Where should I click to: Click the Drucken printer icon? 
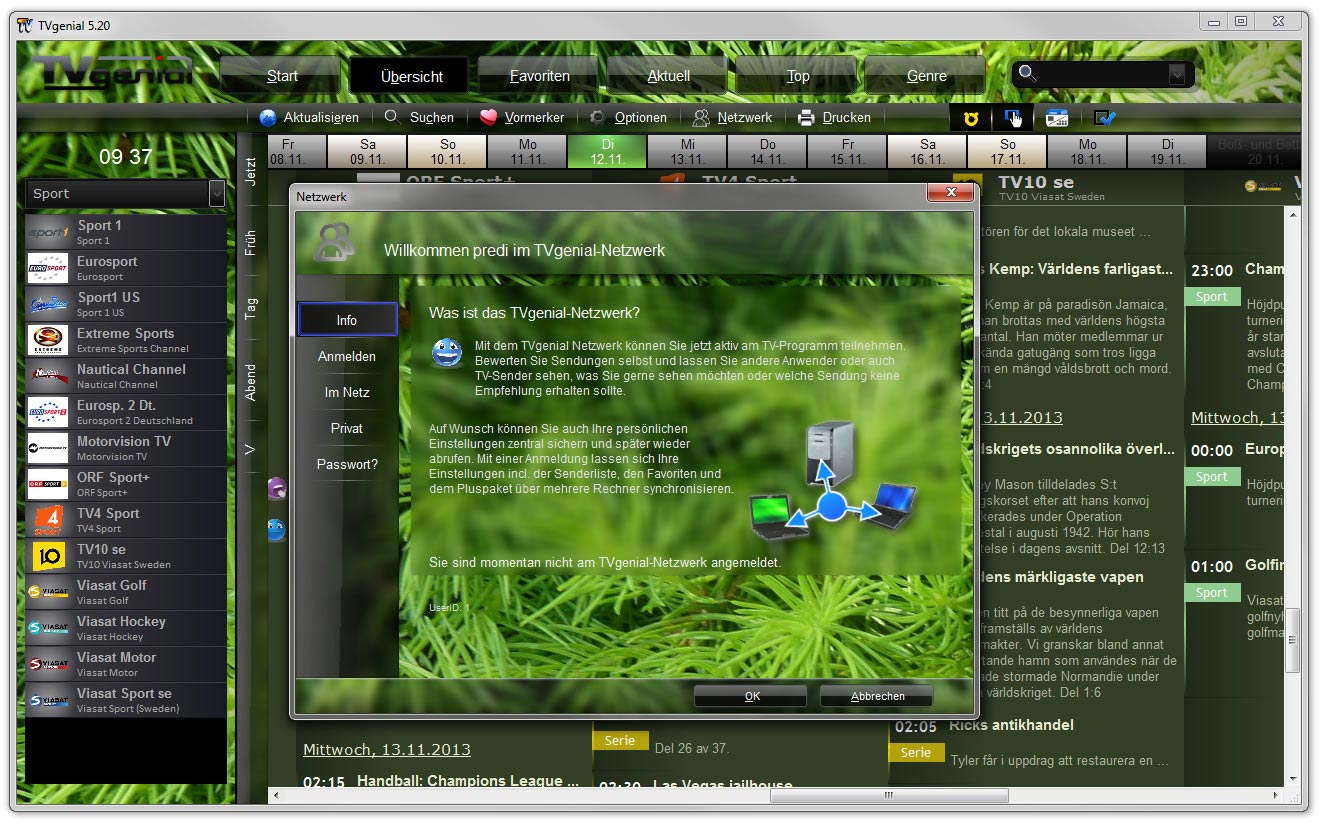tap(806, 117)
